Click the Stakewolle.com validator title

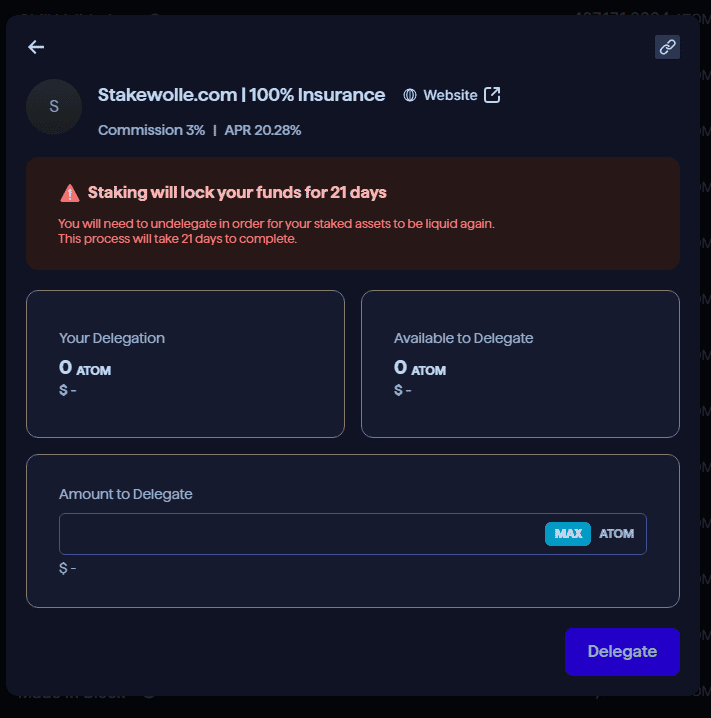point(241,95)
